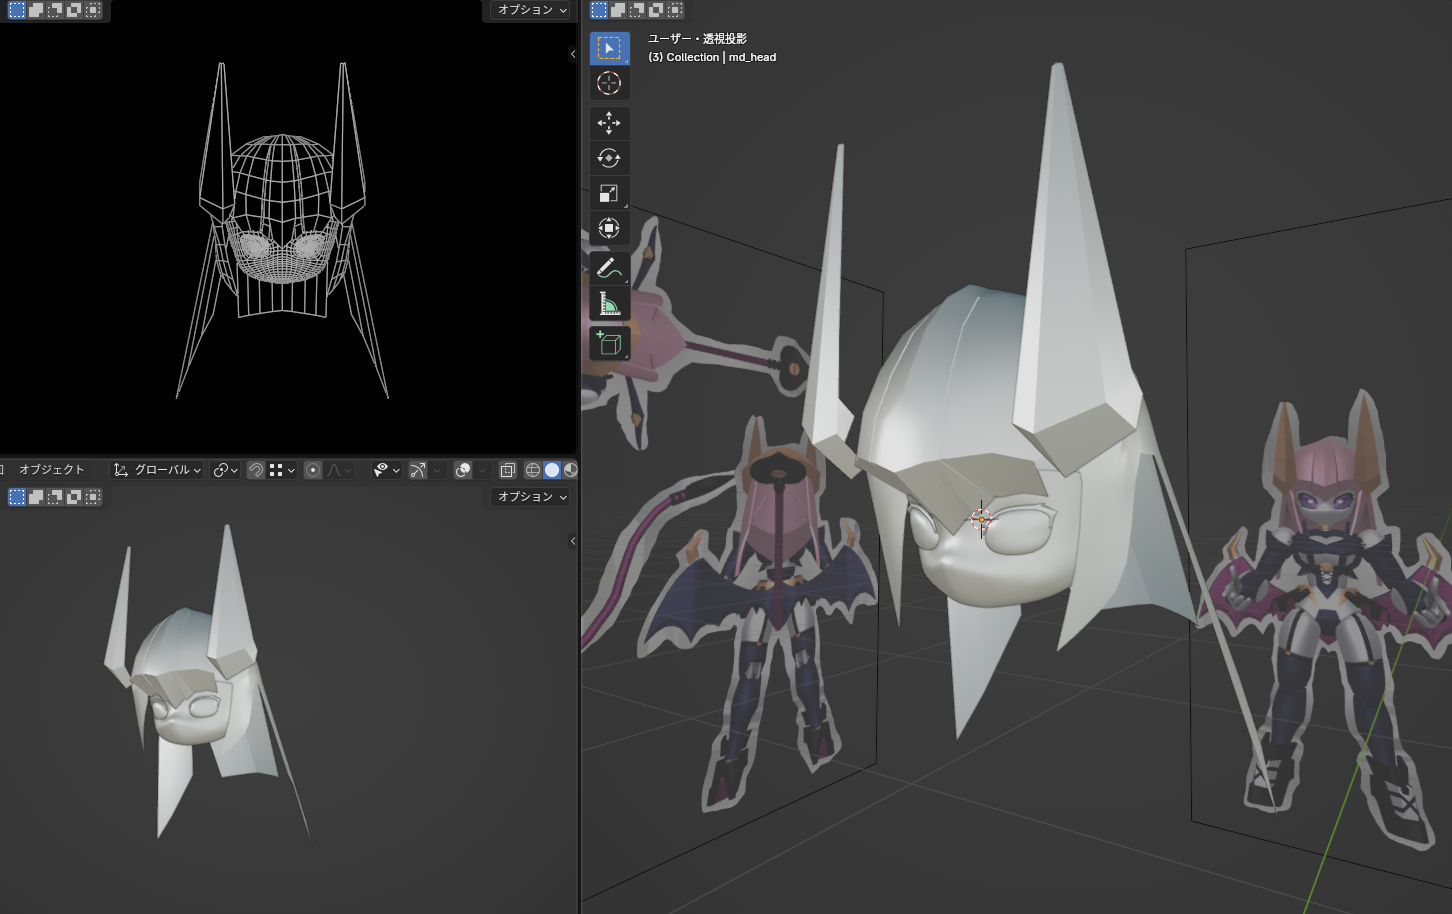Toggle viewport gizmos display
Viewport: 1452px width, 914px height.
pos(418,470)
